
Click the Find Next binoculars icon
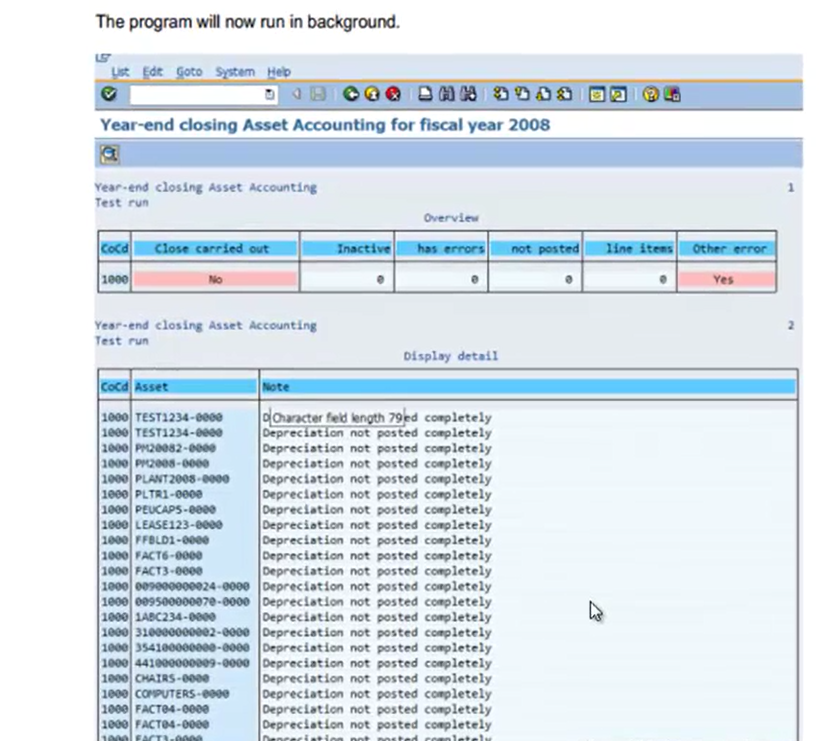coord(468,94)
